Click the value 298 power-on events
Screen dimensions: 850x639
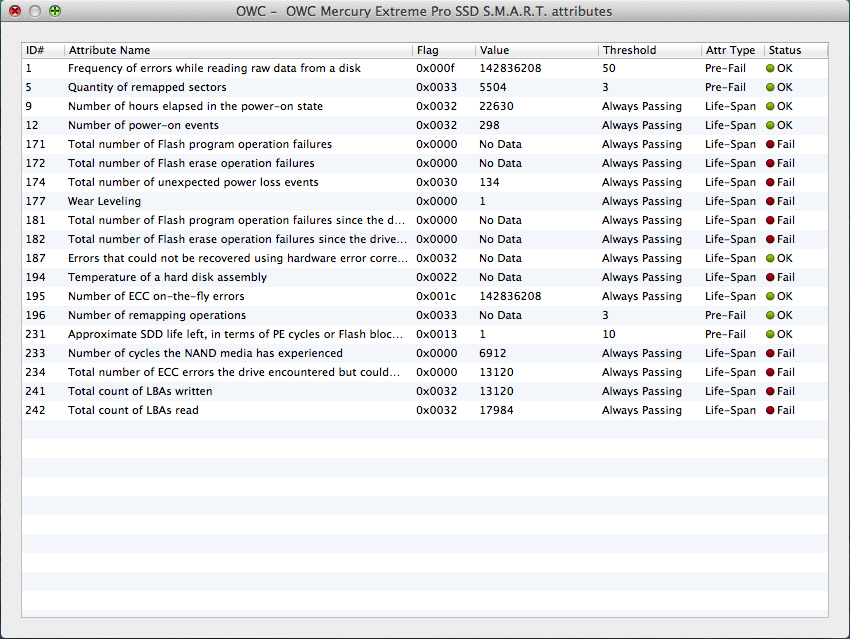pos(489,125)
